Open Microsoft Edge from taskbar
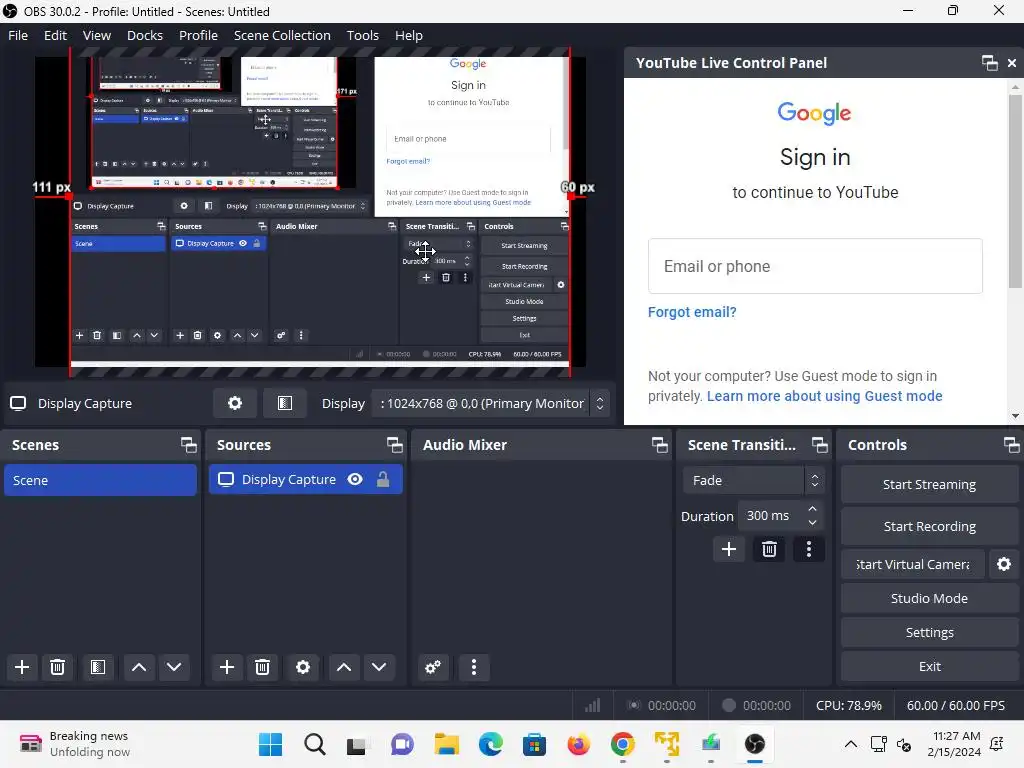The height and width of the screenshot is (768, 1024). [x=490, y=744]
